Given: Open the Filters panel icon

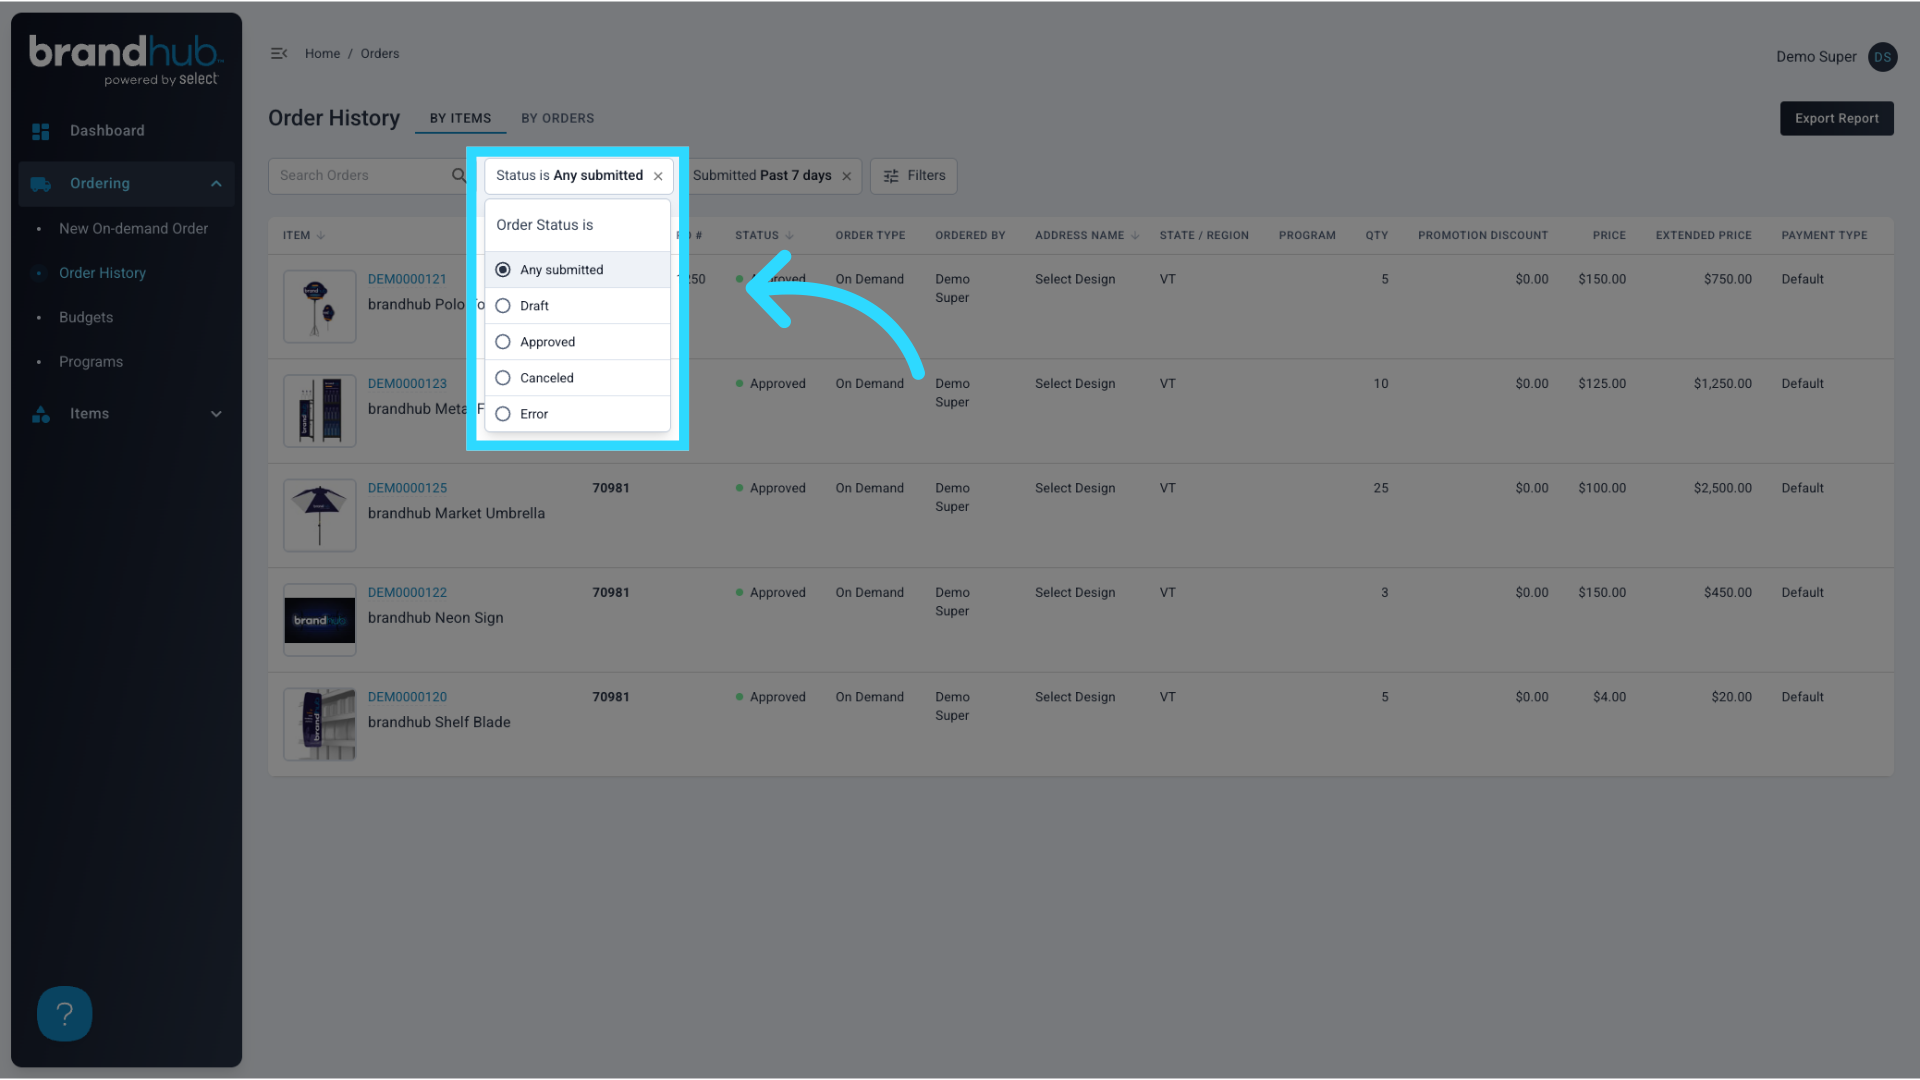Looking at the screenshot, I should (x=891, y=176).
